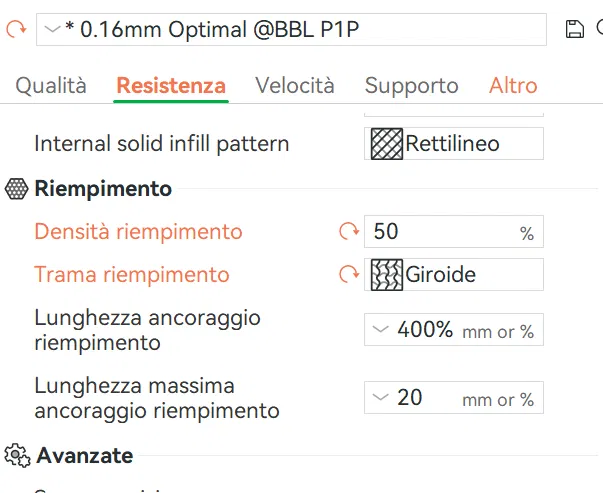Switch to the Qualità tab
The width and height of the screenshot is (603, 493).
pyautogui.click(x=51, y=86)
